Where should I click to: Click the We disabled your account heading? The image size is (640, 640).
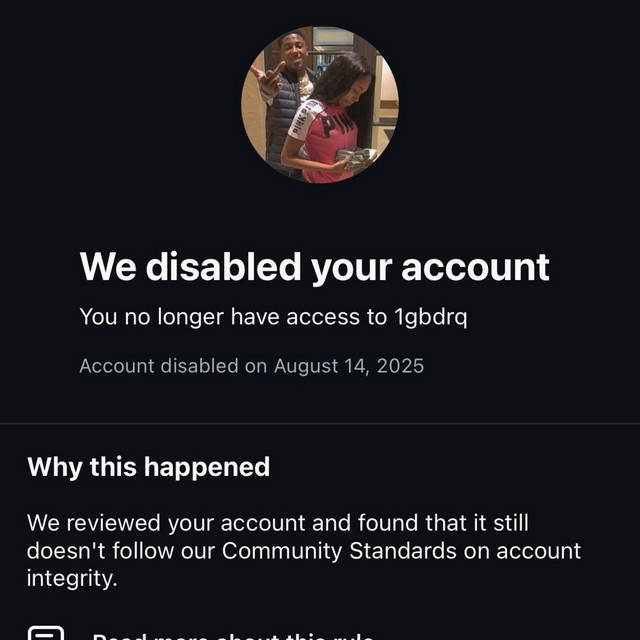pos(314,267)
